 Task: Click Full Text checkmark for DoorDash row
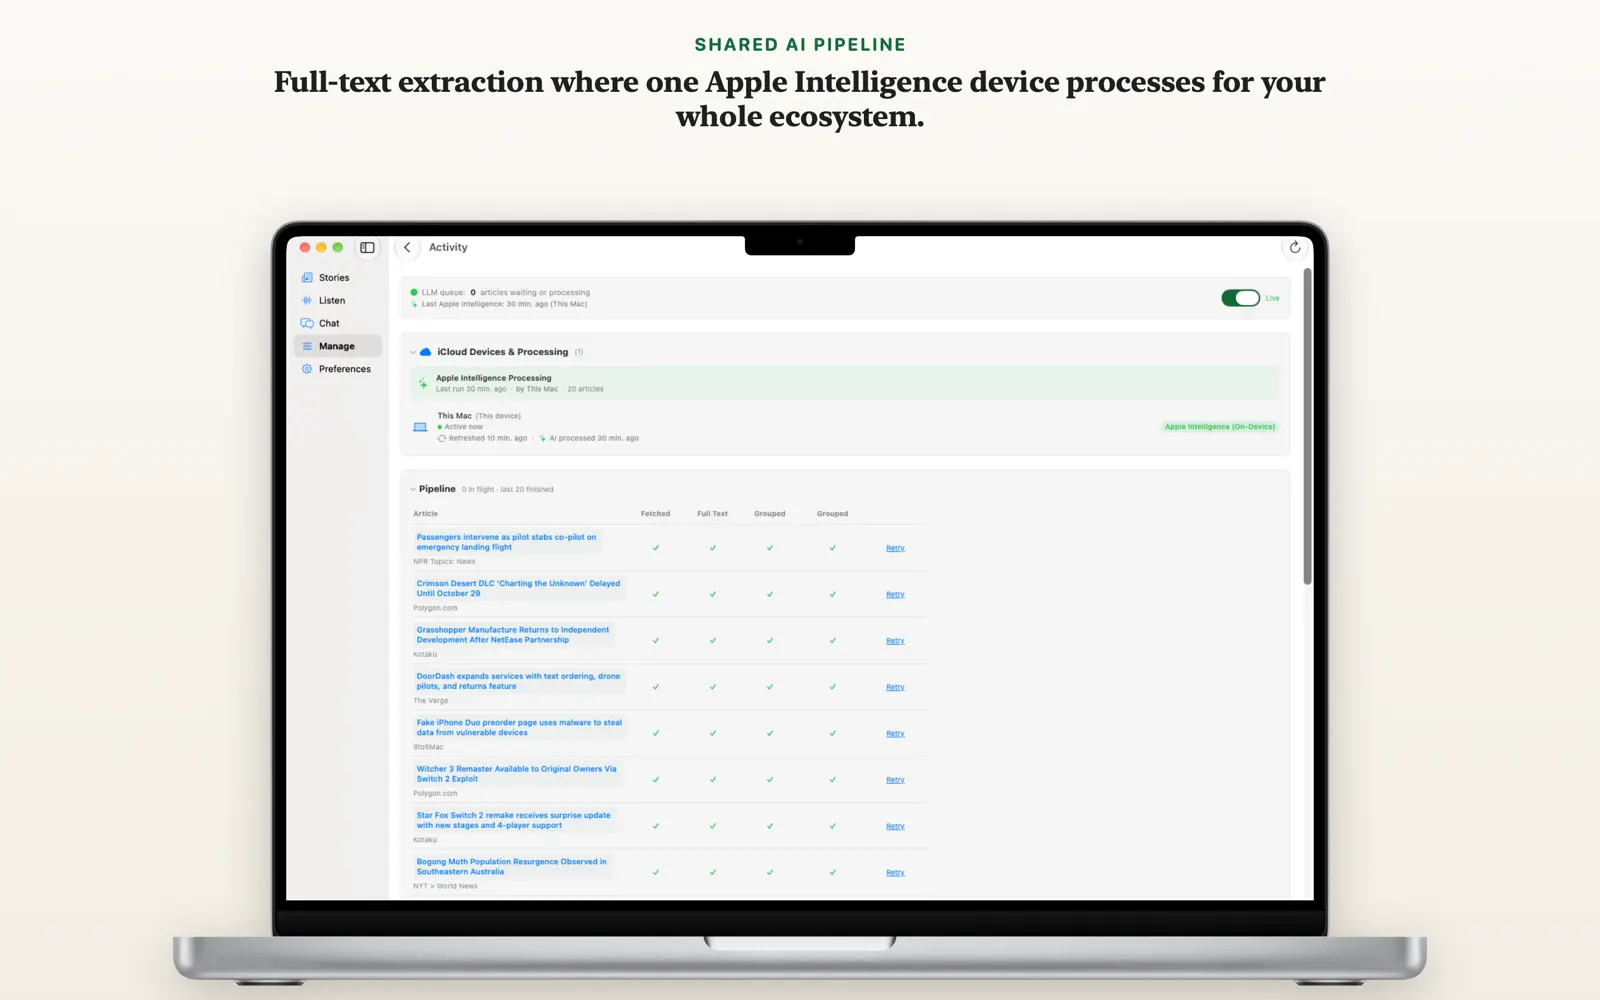713,687
